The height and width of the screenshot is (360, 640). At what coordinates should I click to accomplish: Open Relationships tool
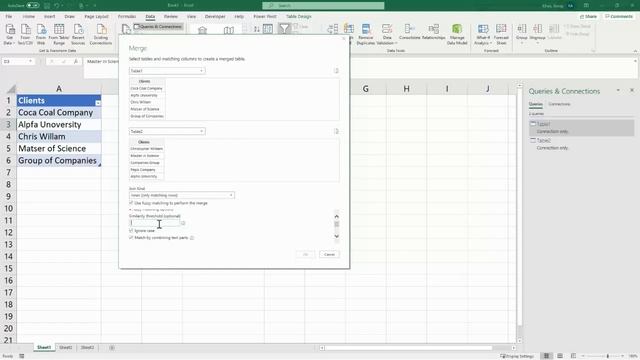tap(433, 32)
